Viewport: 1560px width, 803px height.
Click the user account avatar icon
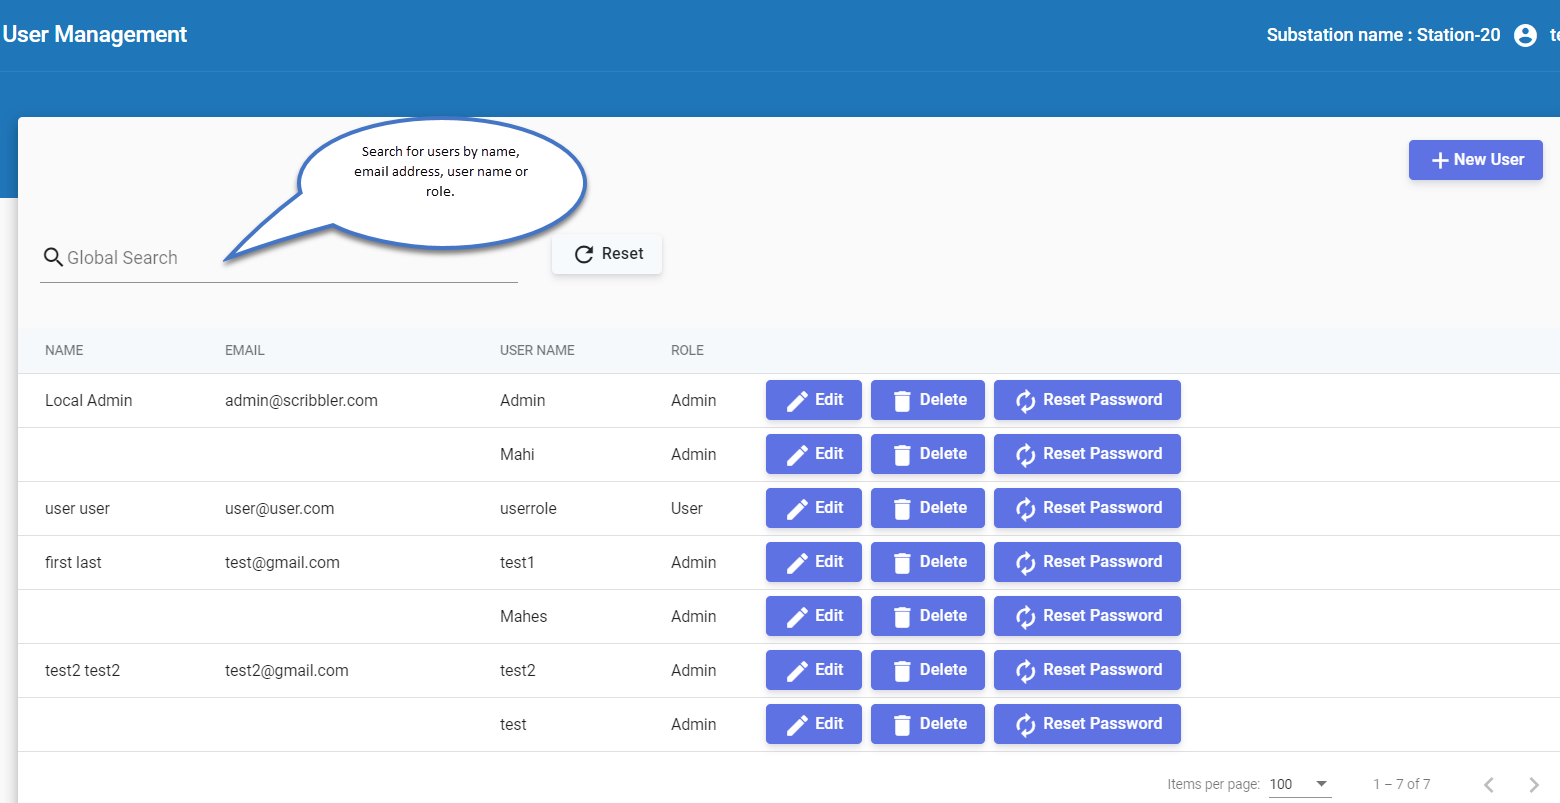pyautogui.click(x=1525, y=36)
